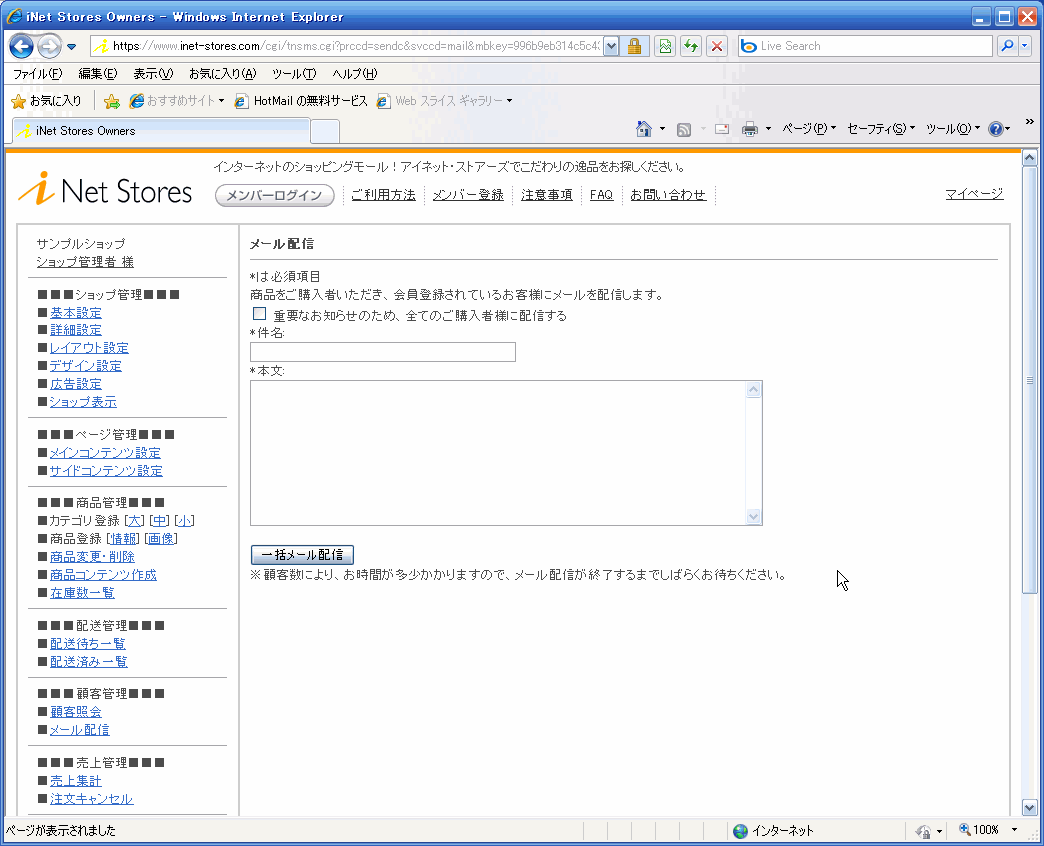Enable send to all purchasers checkbox
1044x846 pixels.
[x=260, y=314]
